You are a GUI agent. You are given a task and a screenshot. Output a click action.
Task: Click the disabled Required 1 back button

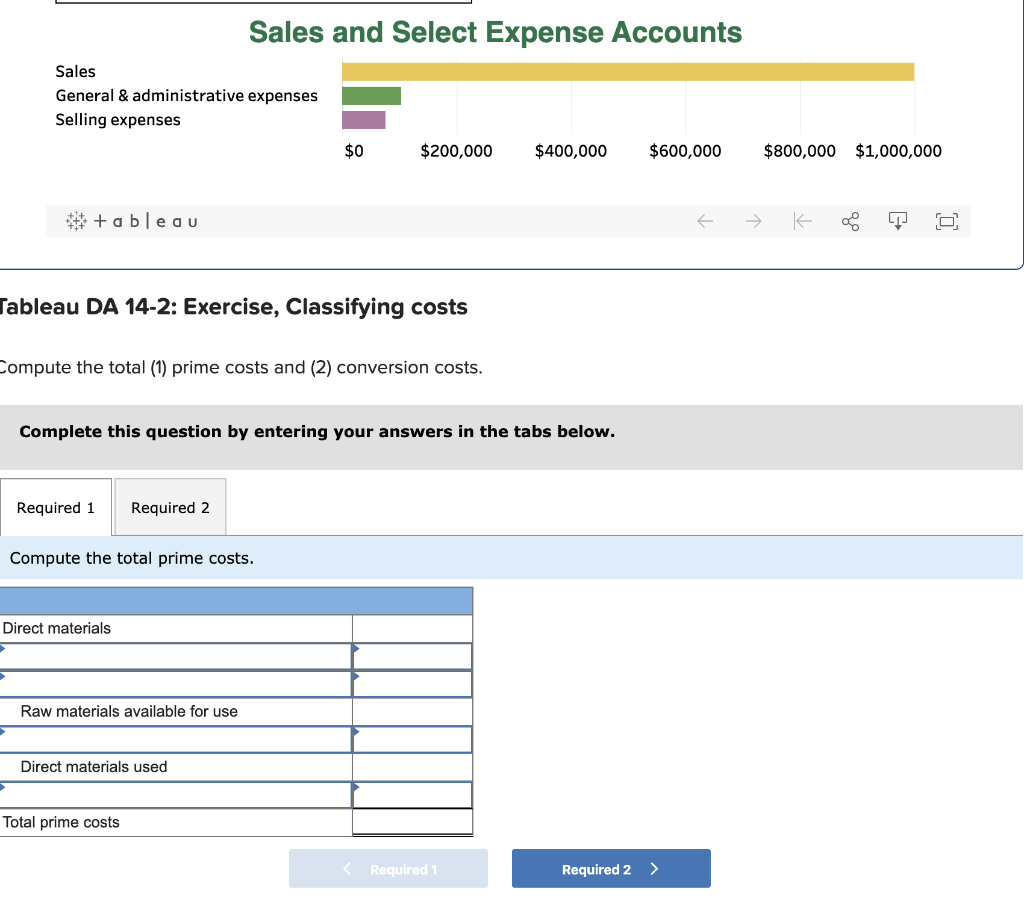389,869
